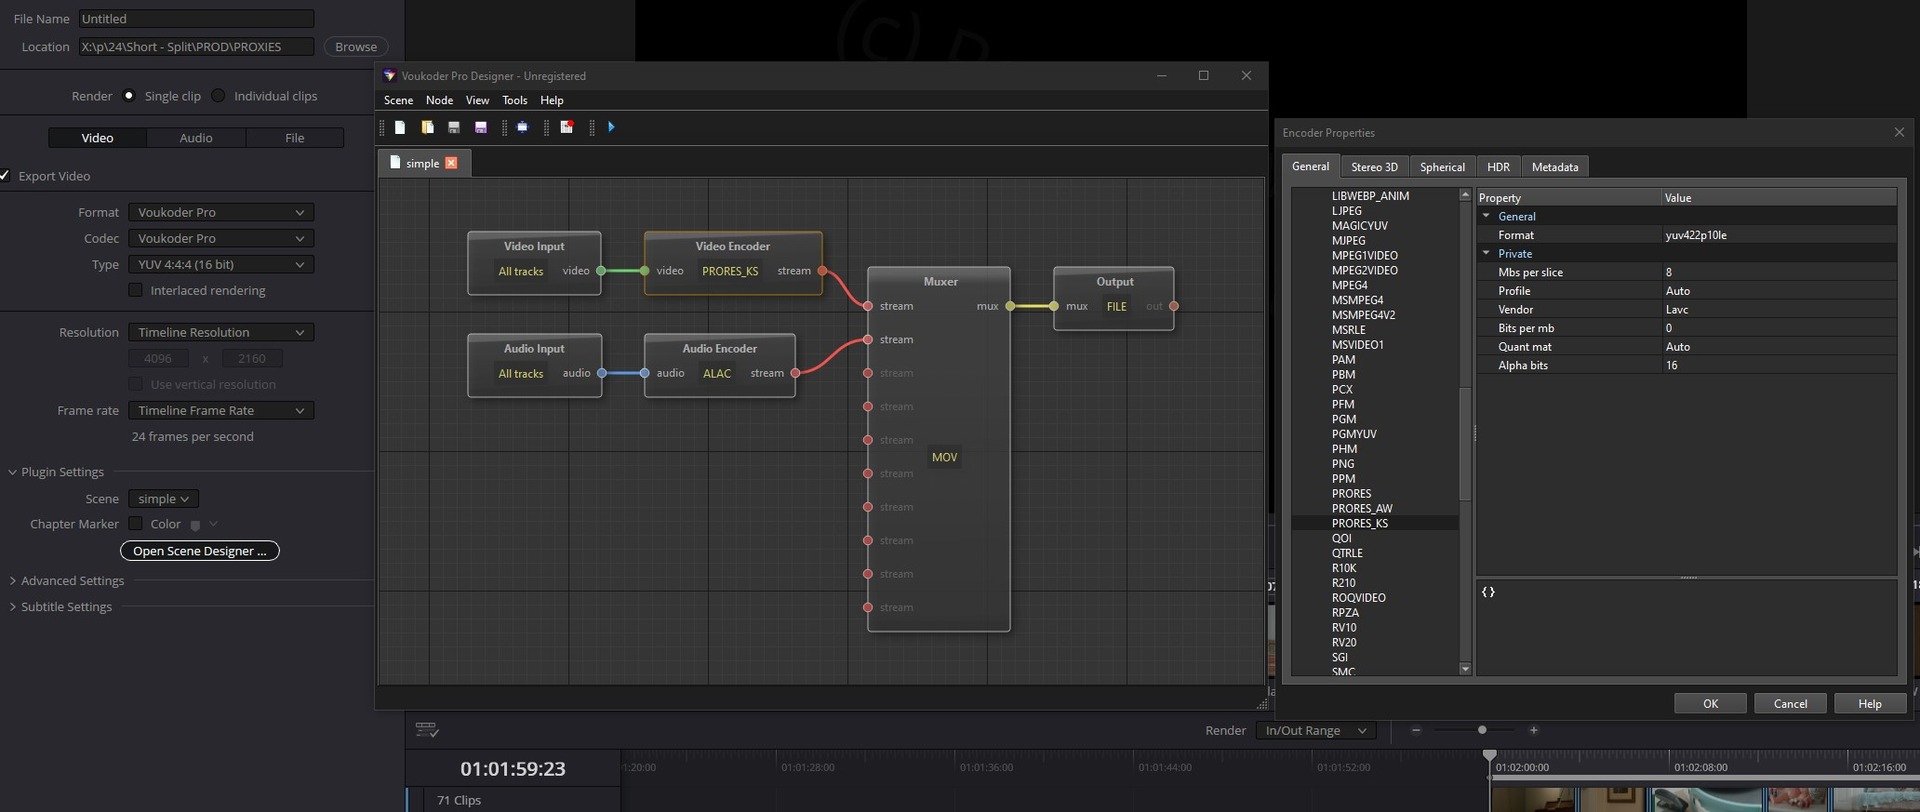This screenshot has width=1920, height=812.
Task: Click the blue play arrow test icon
Action: pyautogui.click(x=611, y=127)
